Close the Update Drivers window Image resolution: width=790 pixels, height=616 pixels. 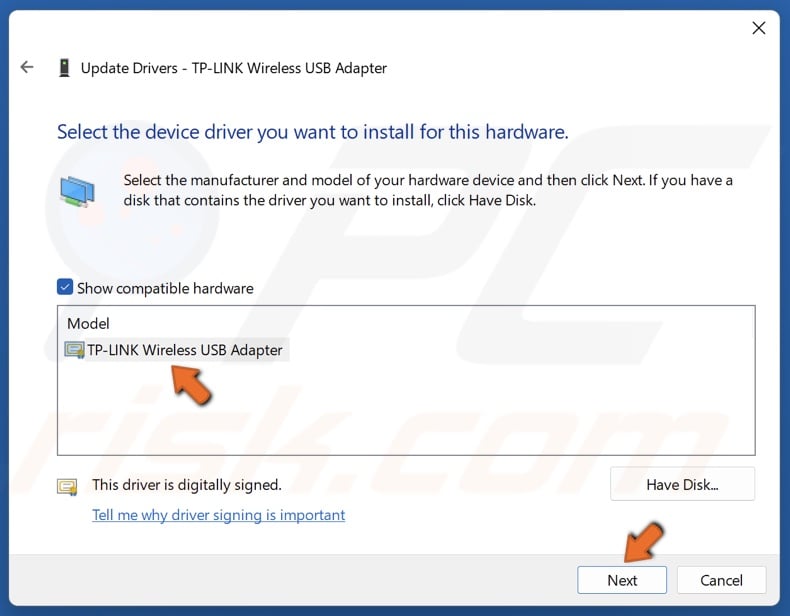coord(759,28)
